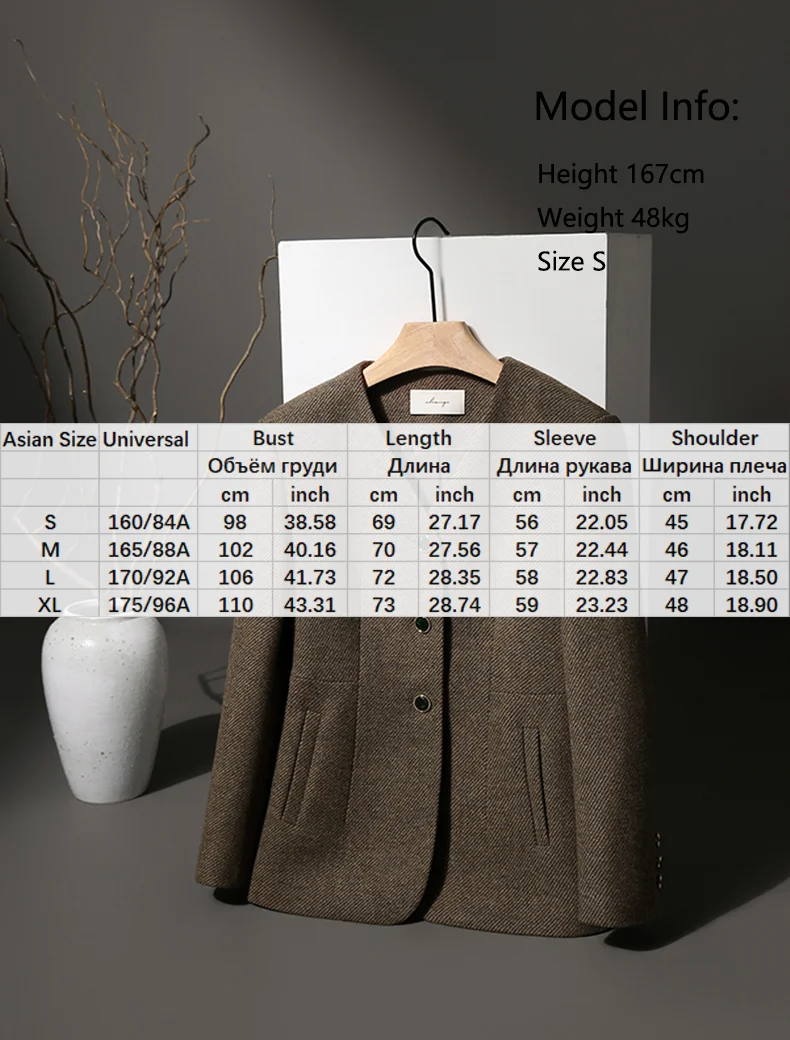Click length value '70' cm

click(x=383, y=550)
